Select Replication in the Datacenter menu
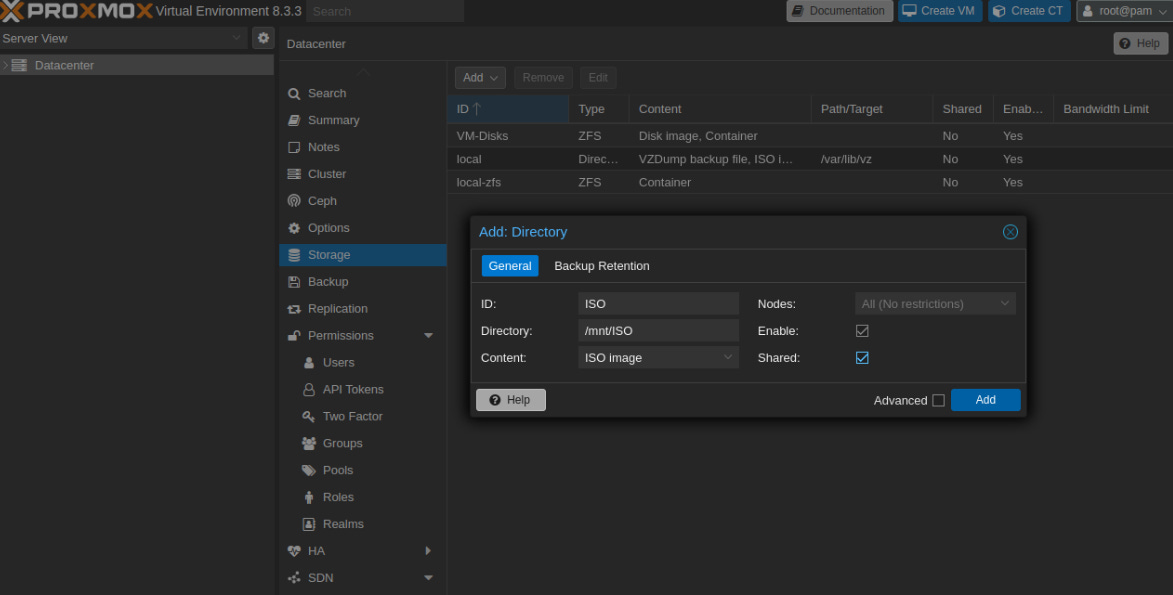Image resolution: width=1173 pixels, height=595 pixels. coord(363,309)
